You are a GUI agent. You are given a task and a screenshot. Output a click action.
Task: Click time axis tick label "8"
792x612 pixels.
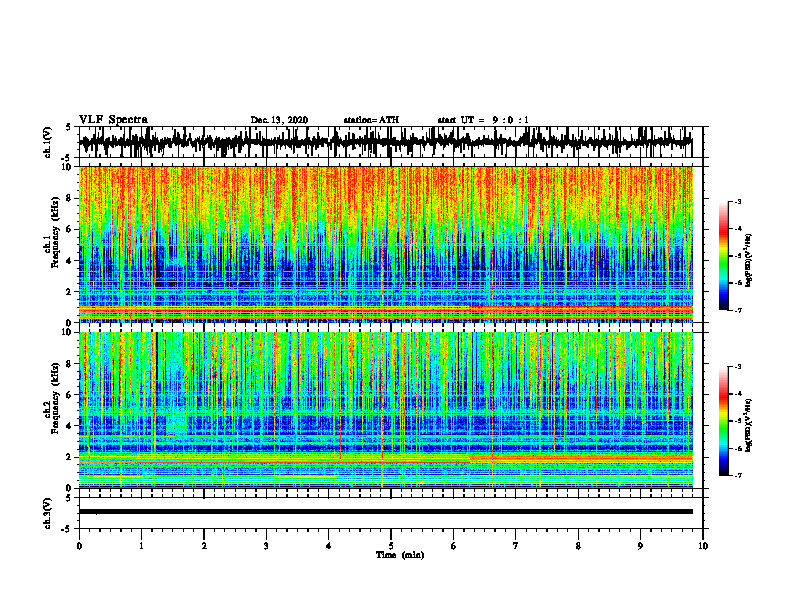(x=578, y=546)
